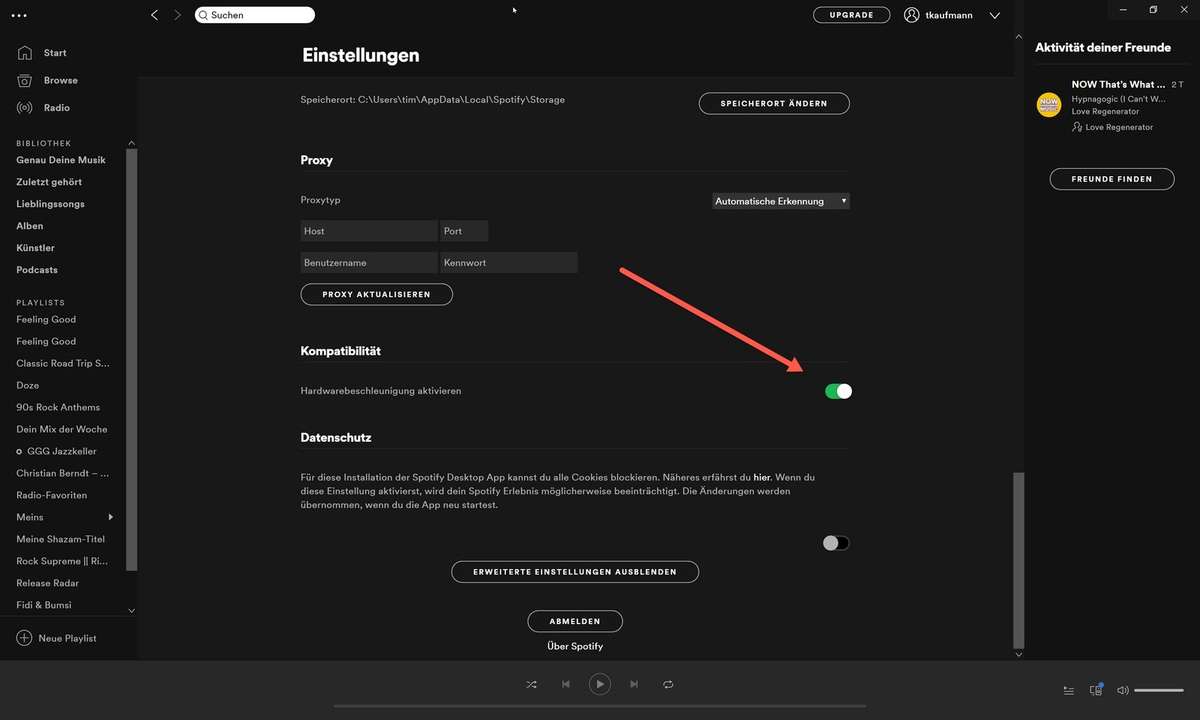The image size is (1200, 720).
Task: Open Künstler in library
Action: tap(35, 248)
